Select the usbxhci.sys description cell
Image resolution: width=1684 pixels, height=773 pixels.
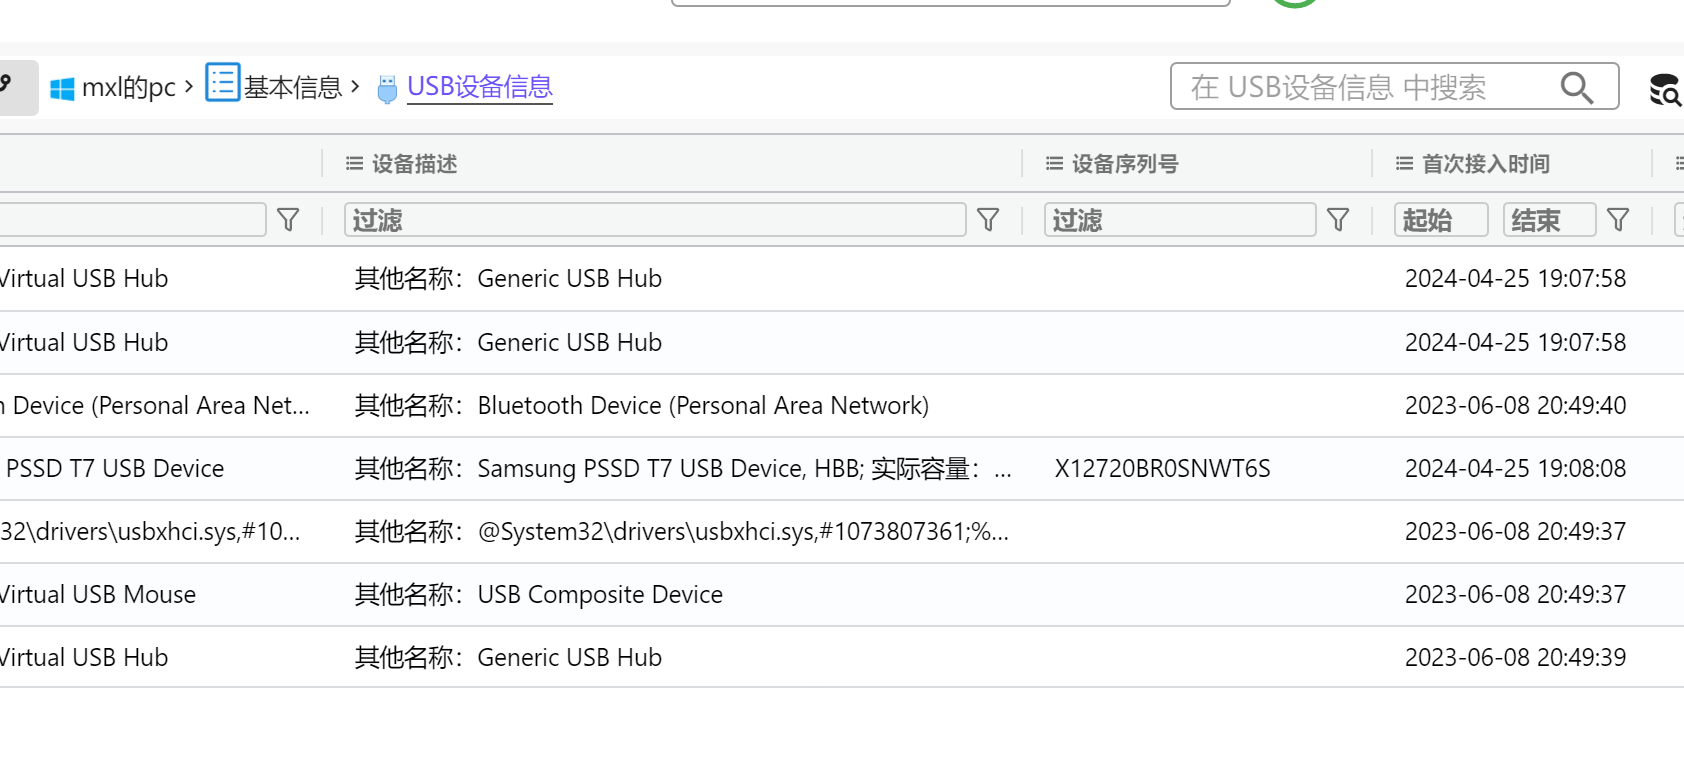[x=682, y=531]
